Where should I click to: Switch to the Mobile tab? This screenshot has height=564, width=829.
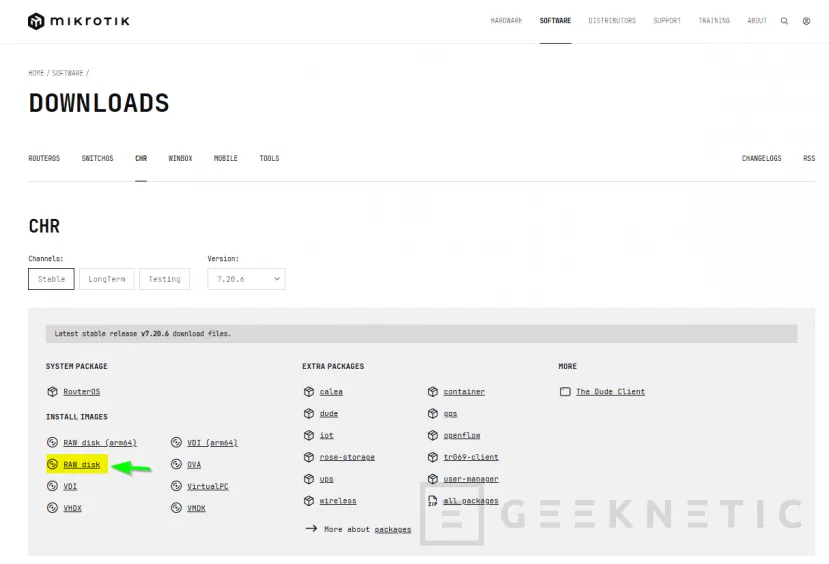click(x=226, y=159)
